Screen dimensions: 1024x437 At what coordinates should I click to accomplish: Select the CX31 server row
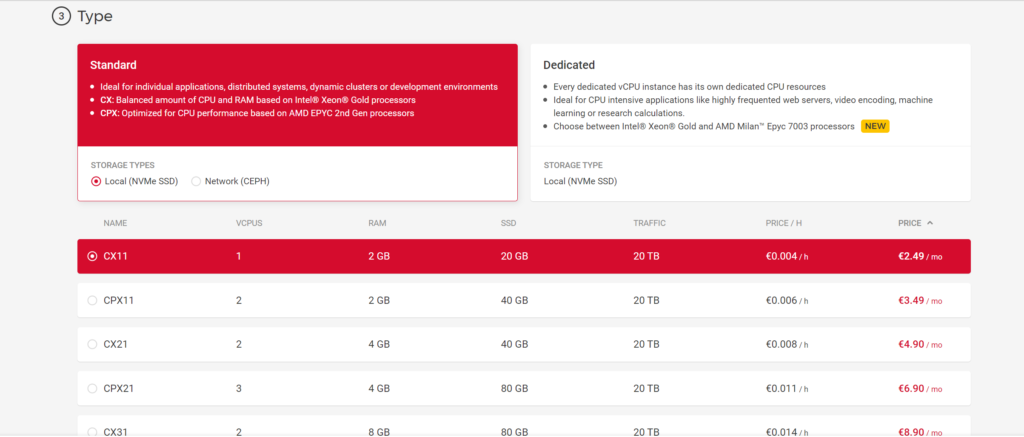coord(93,430)
